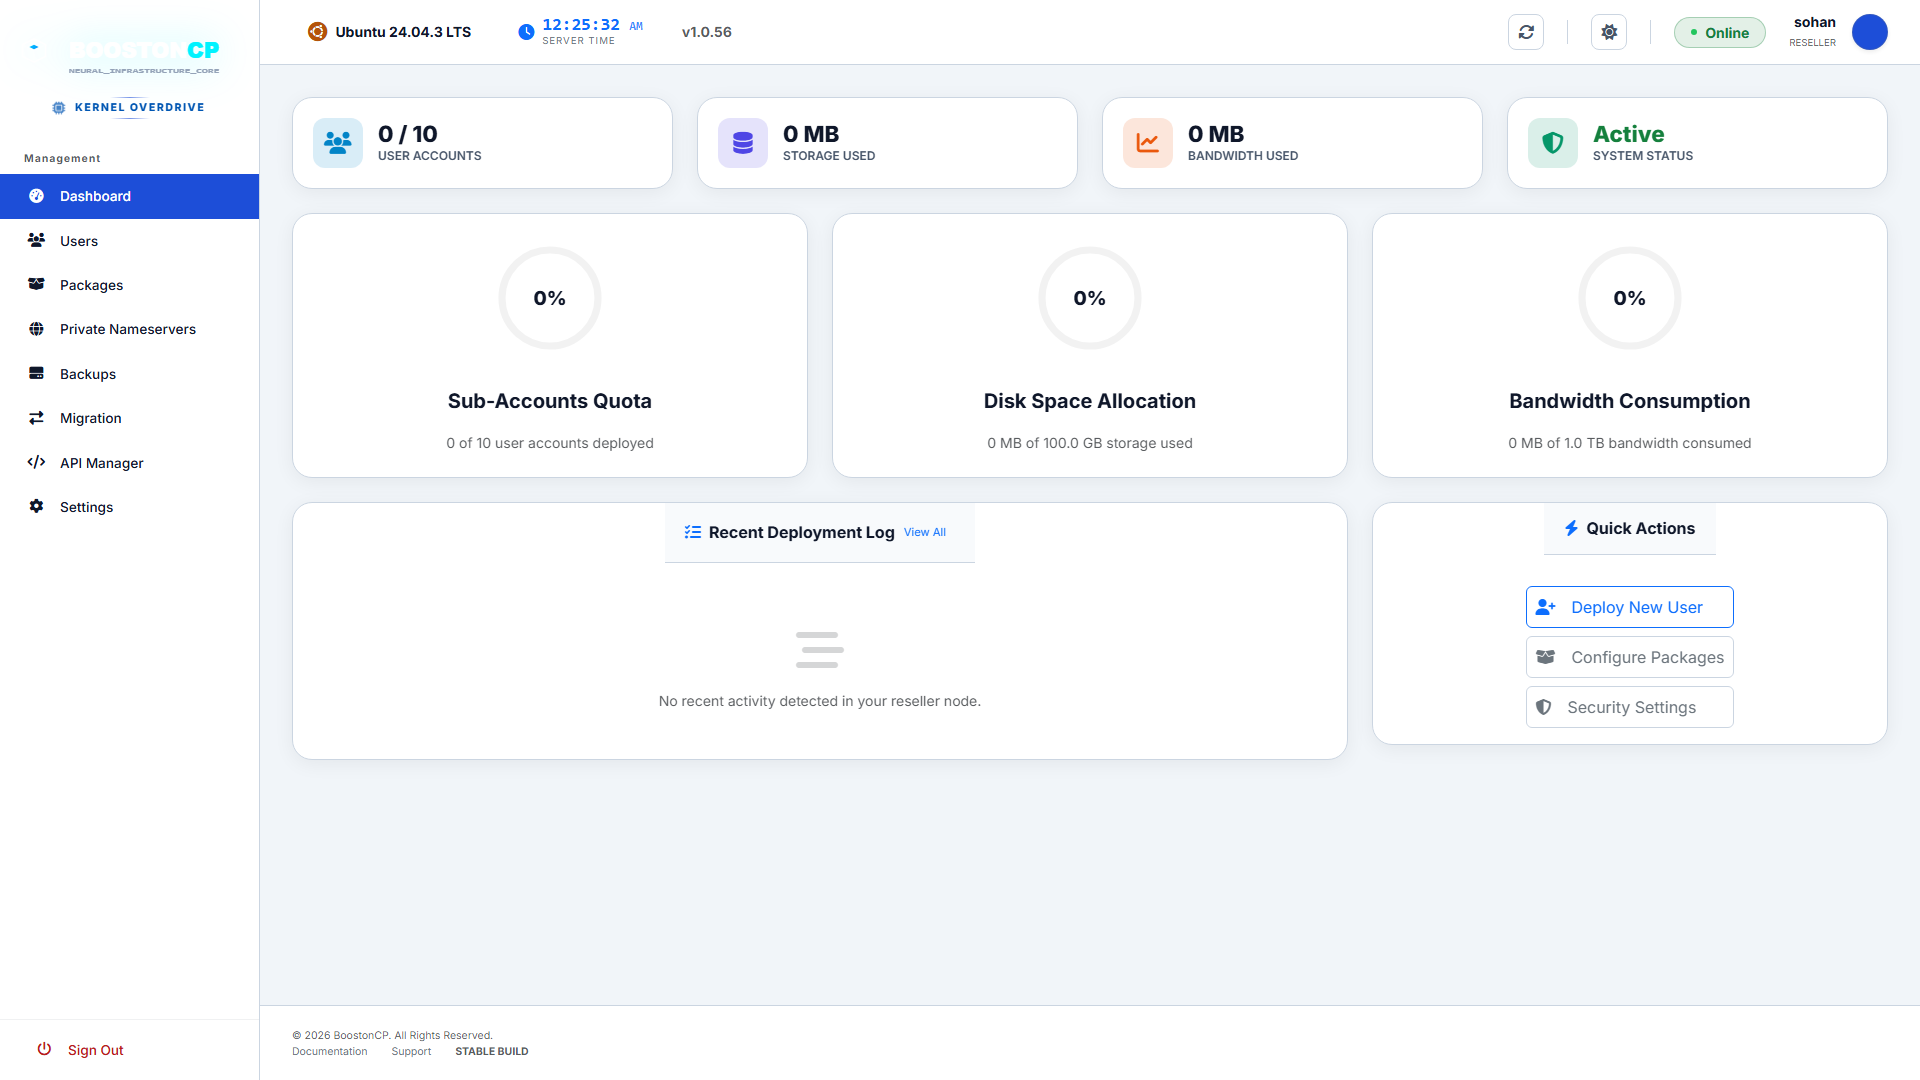
Task: Click the Disk Space Allocation progress ring
Action: pos(1090,298)
